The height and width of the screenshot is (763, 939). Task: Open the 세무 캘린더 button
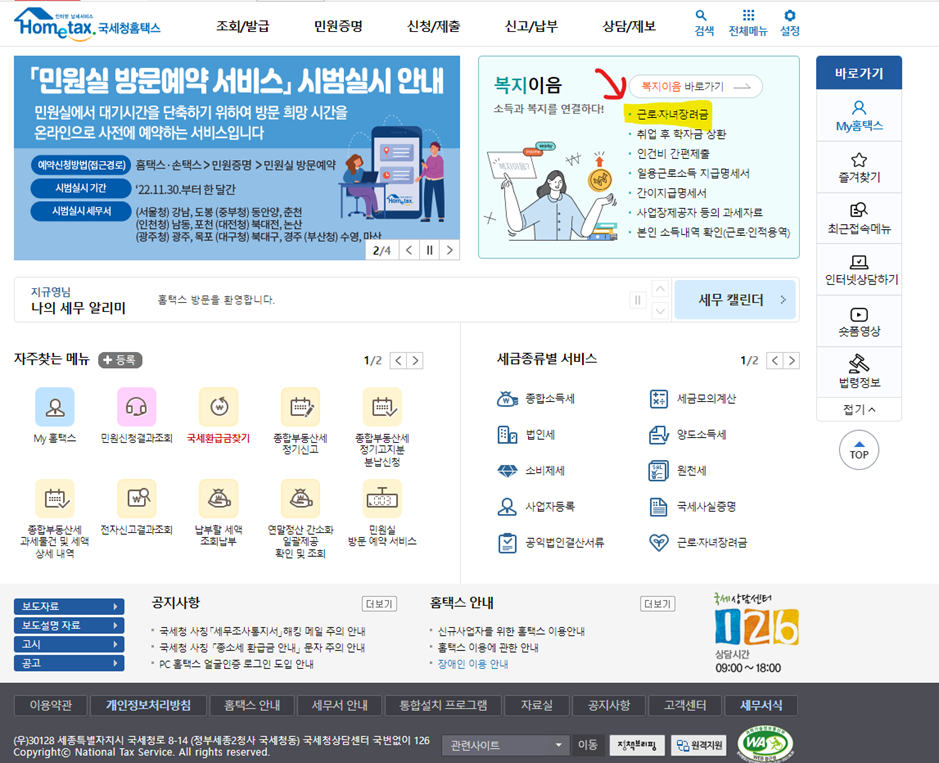tap(735, 300)
